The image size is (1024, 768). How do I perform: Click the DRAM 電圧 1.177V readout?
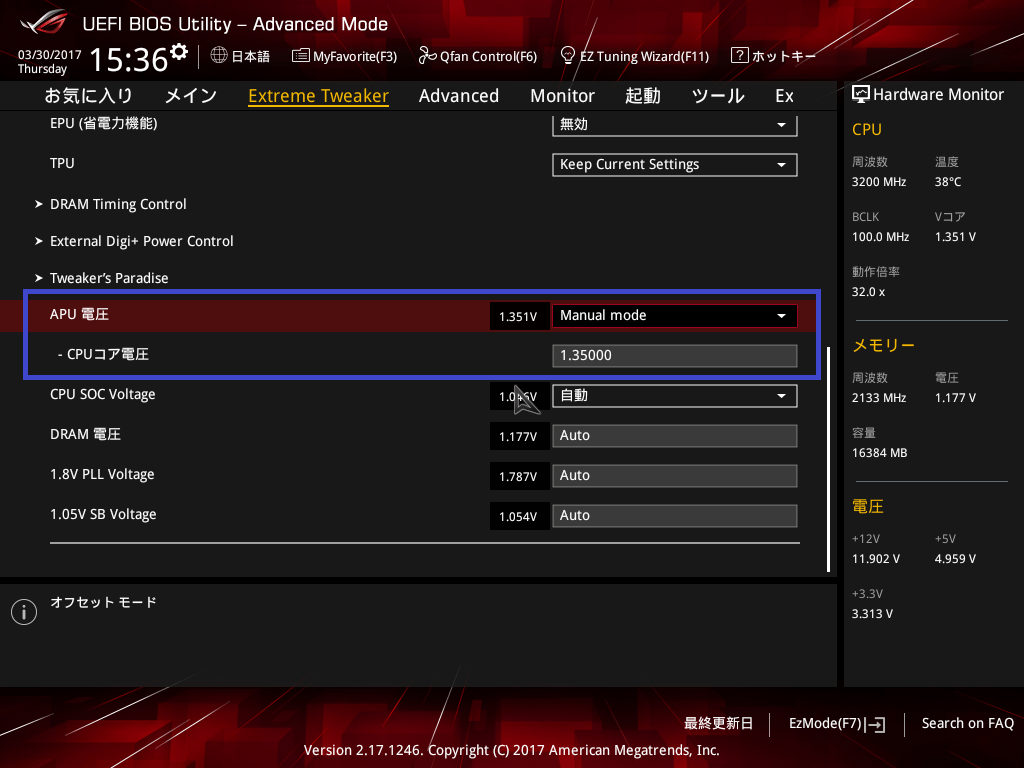pyautogui.click(x=519, y=436)
